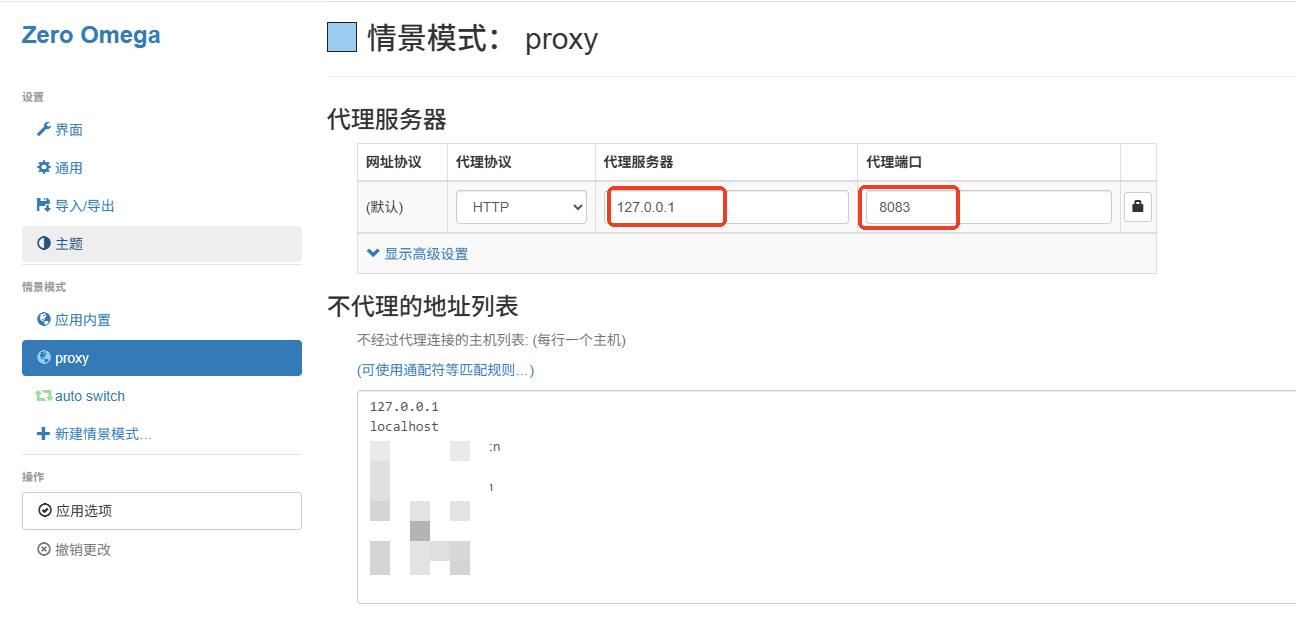Expand 显示高级设置 section

point(417,254)
